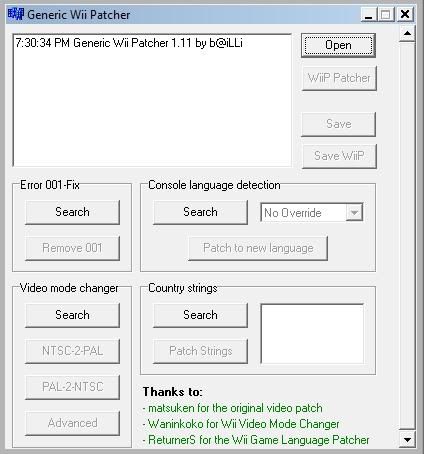The width and height of the screenshot is (424, 454).
Task: Click Patch to new language button
Action: (258, 248)
